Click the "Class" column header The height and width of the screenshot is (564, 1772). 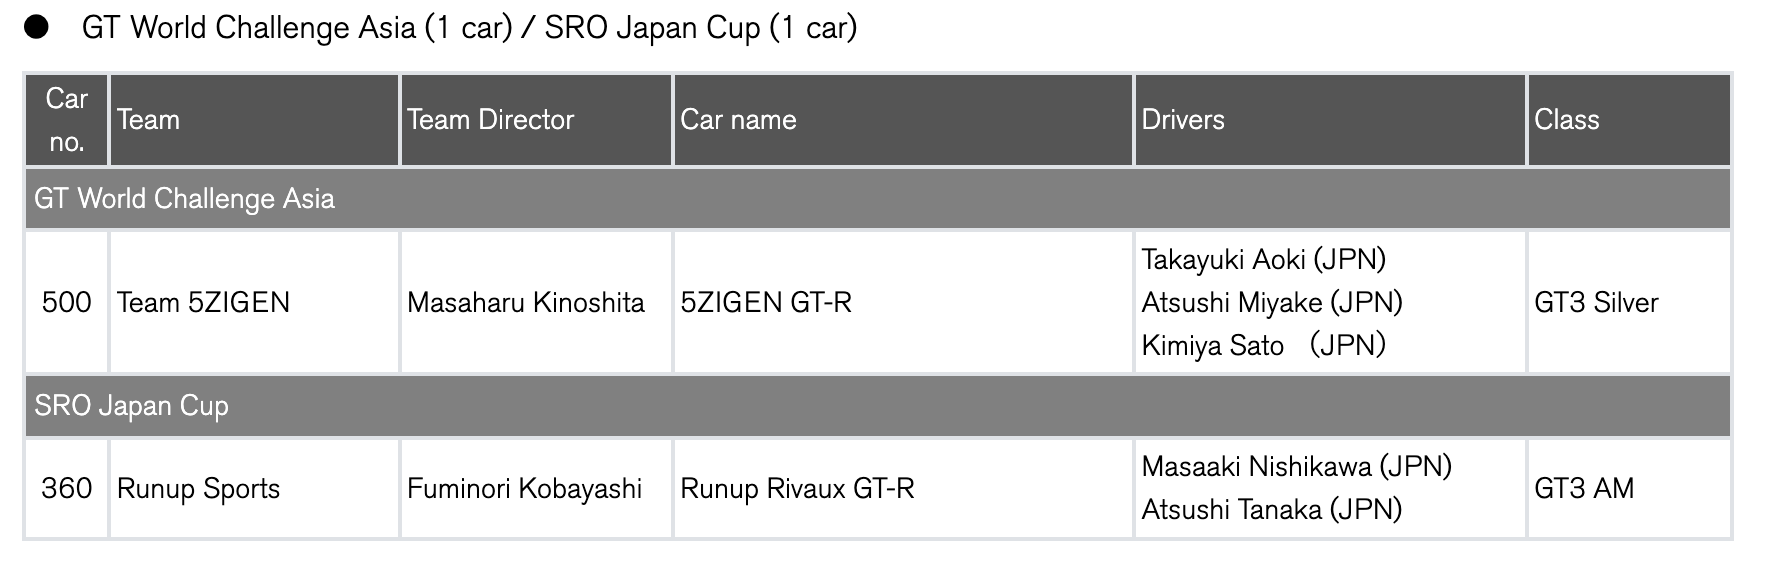tap(1566, 120)
